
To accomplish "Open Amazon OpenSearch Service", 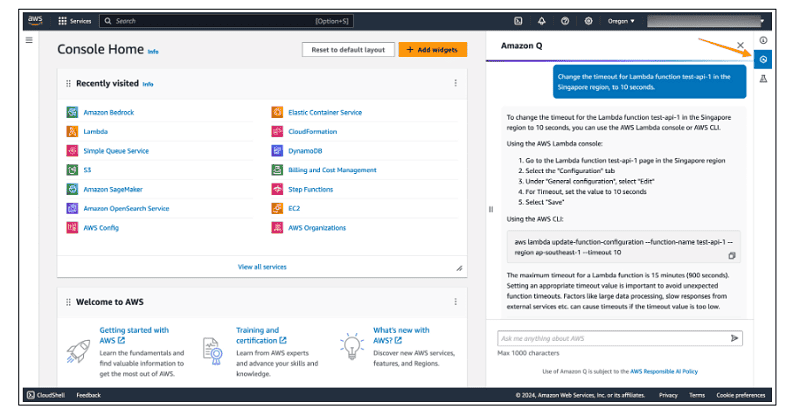I will [127, 209].
